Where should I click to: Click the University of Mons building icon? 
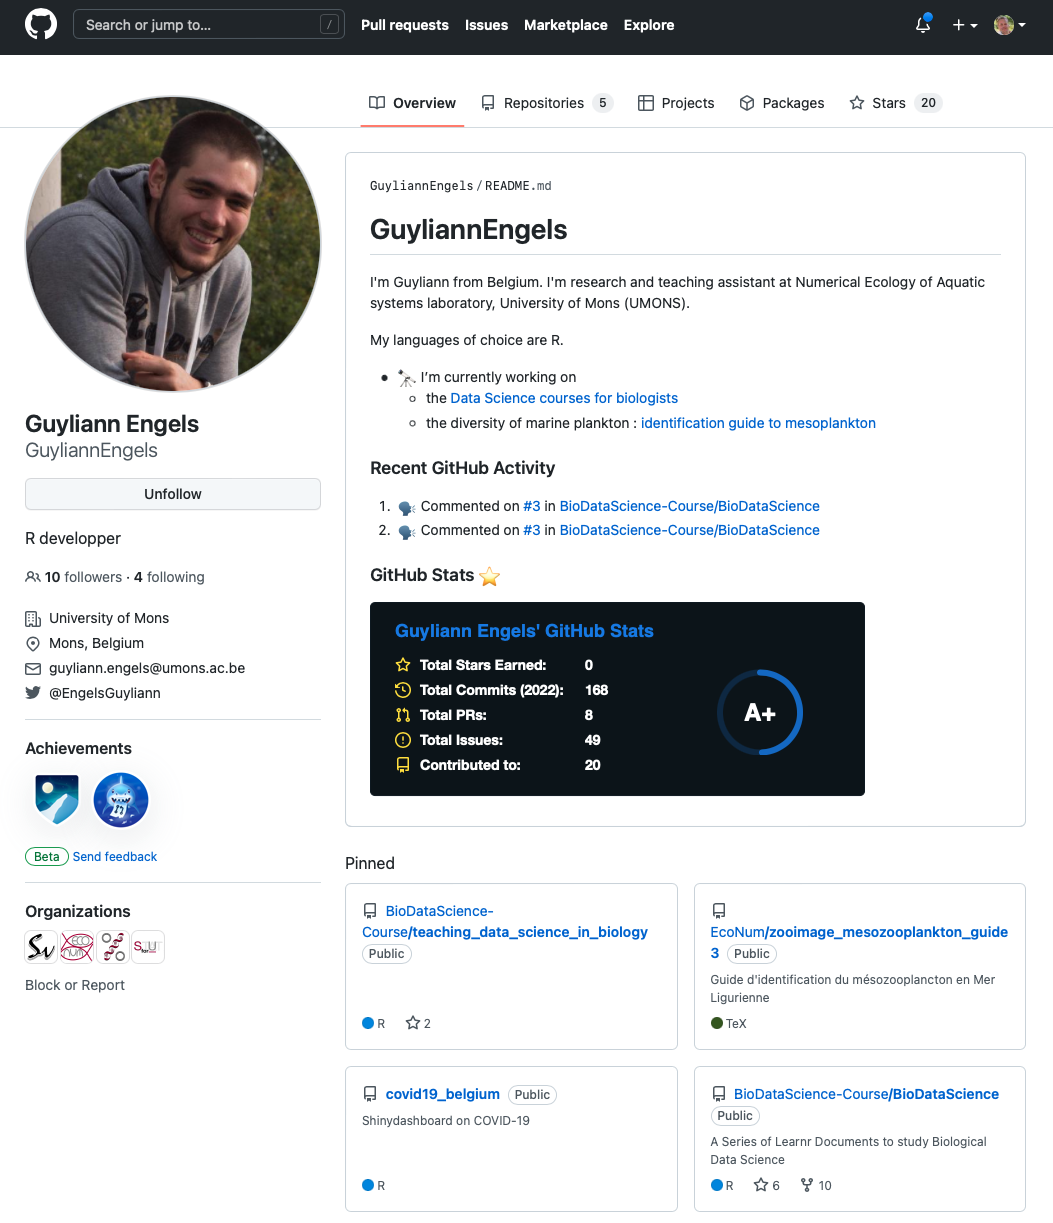point(33,618)
